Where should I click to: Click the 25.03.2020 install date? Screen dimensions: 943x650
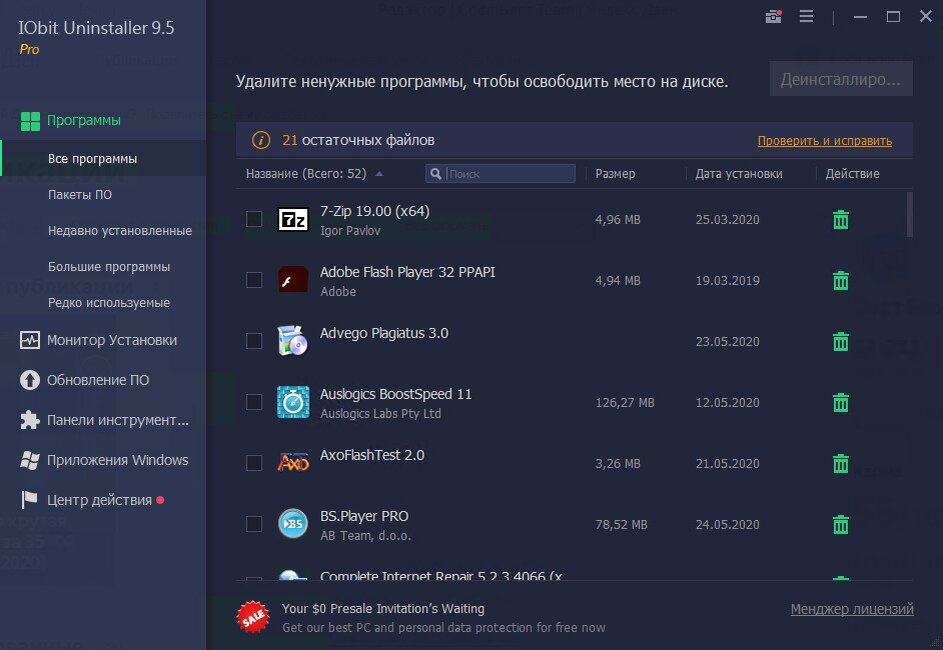[x=727, y=219]
